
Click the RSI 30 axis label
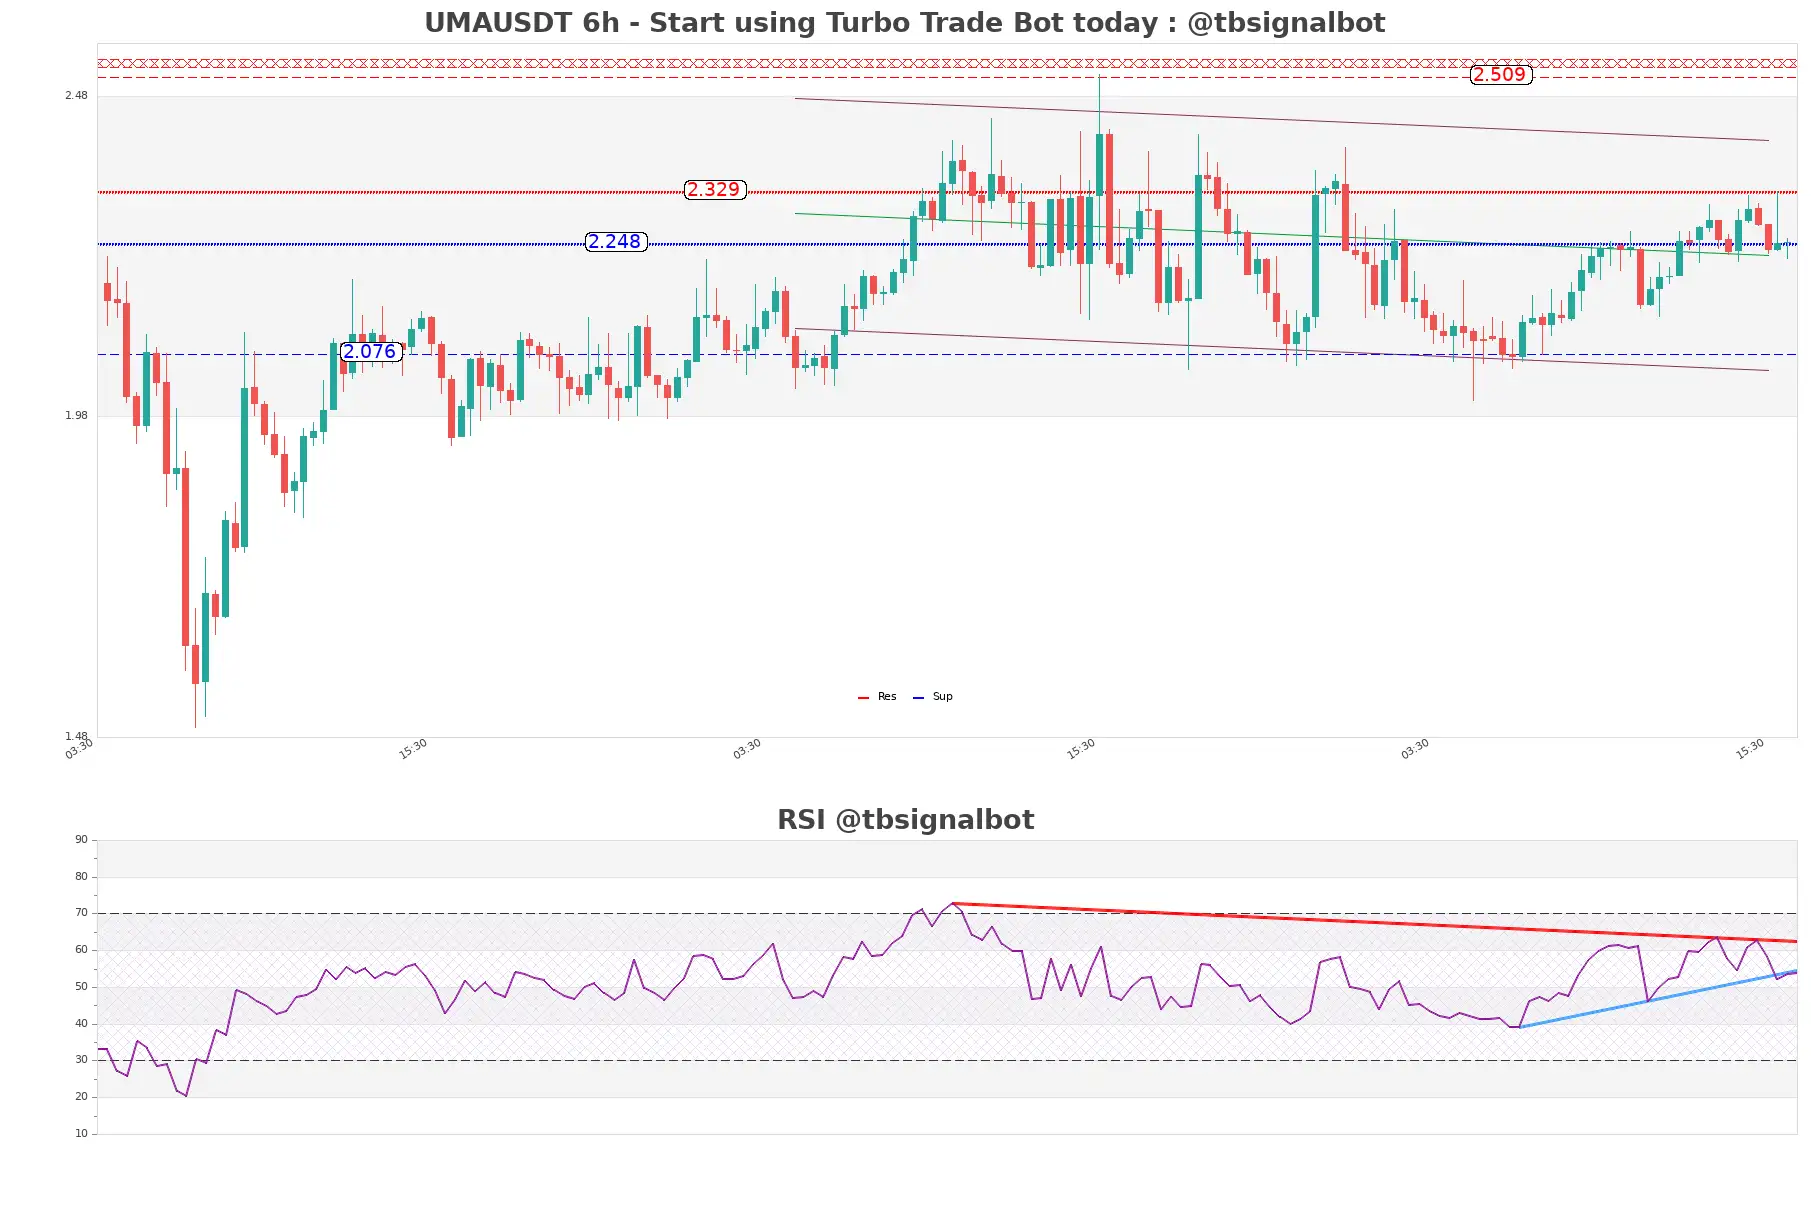point(81,1060)
